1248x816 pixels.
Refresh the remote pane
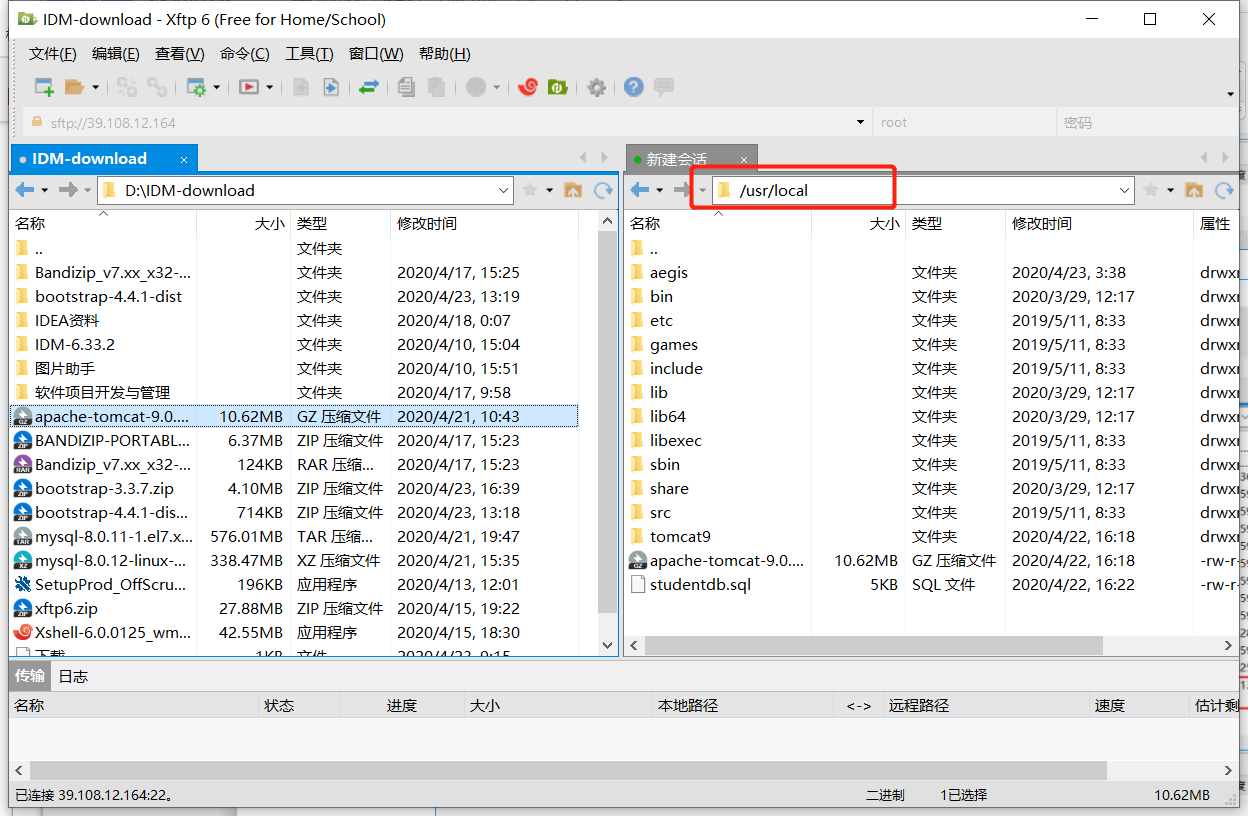click(1224, 190)
